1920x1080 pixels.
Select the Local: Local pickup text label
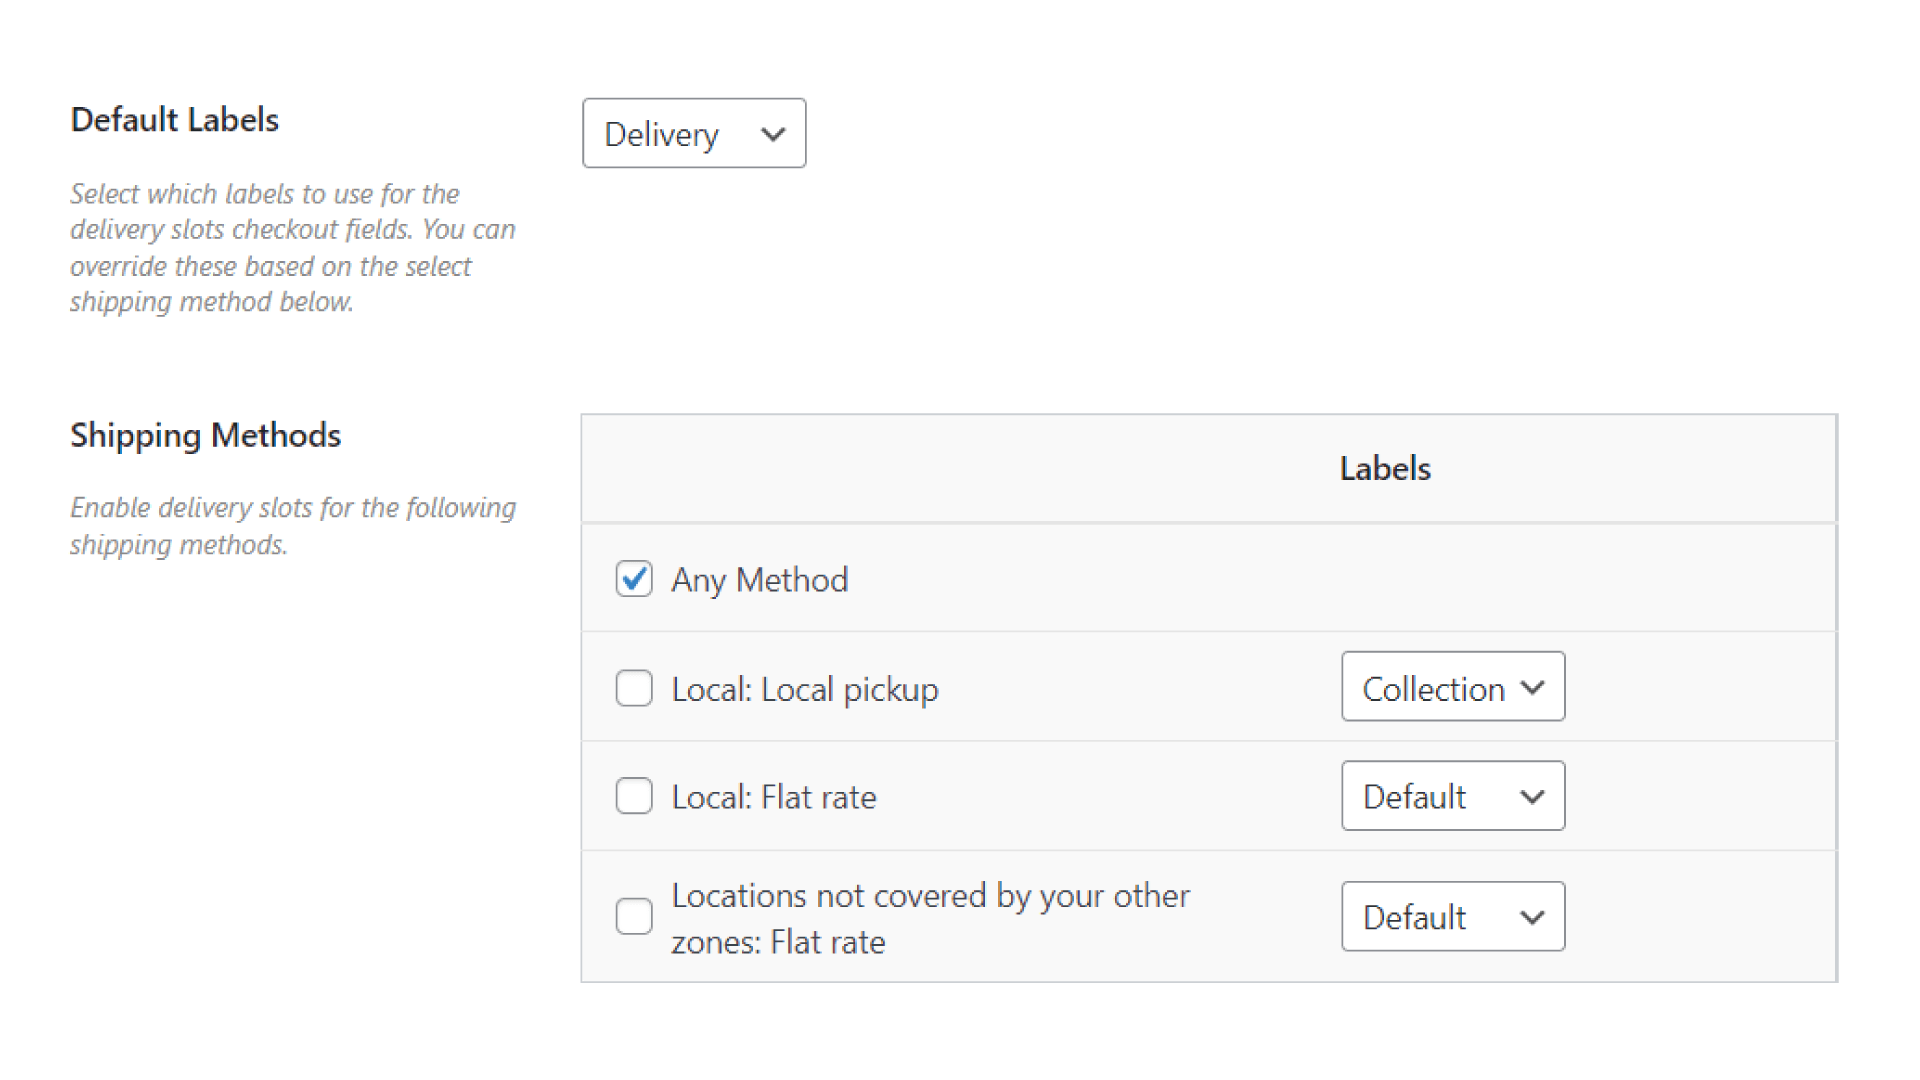[805, 688]
